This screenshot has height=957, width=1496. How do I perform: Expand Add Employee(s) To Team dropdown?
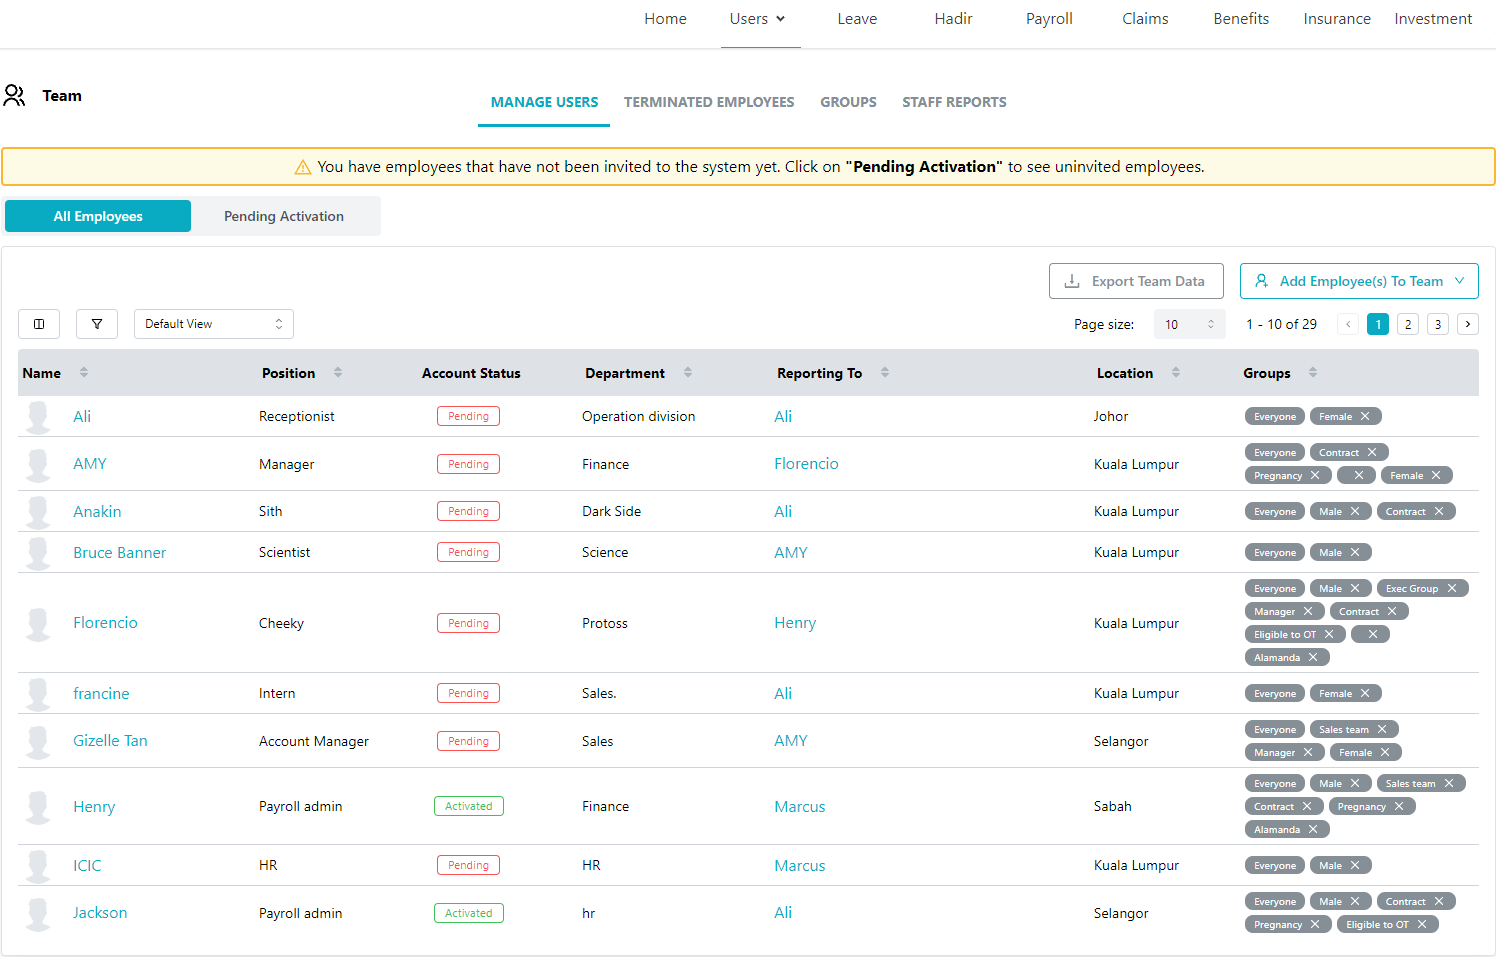click(x=1359, y=281)
